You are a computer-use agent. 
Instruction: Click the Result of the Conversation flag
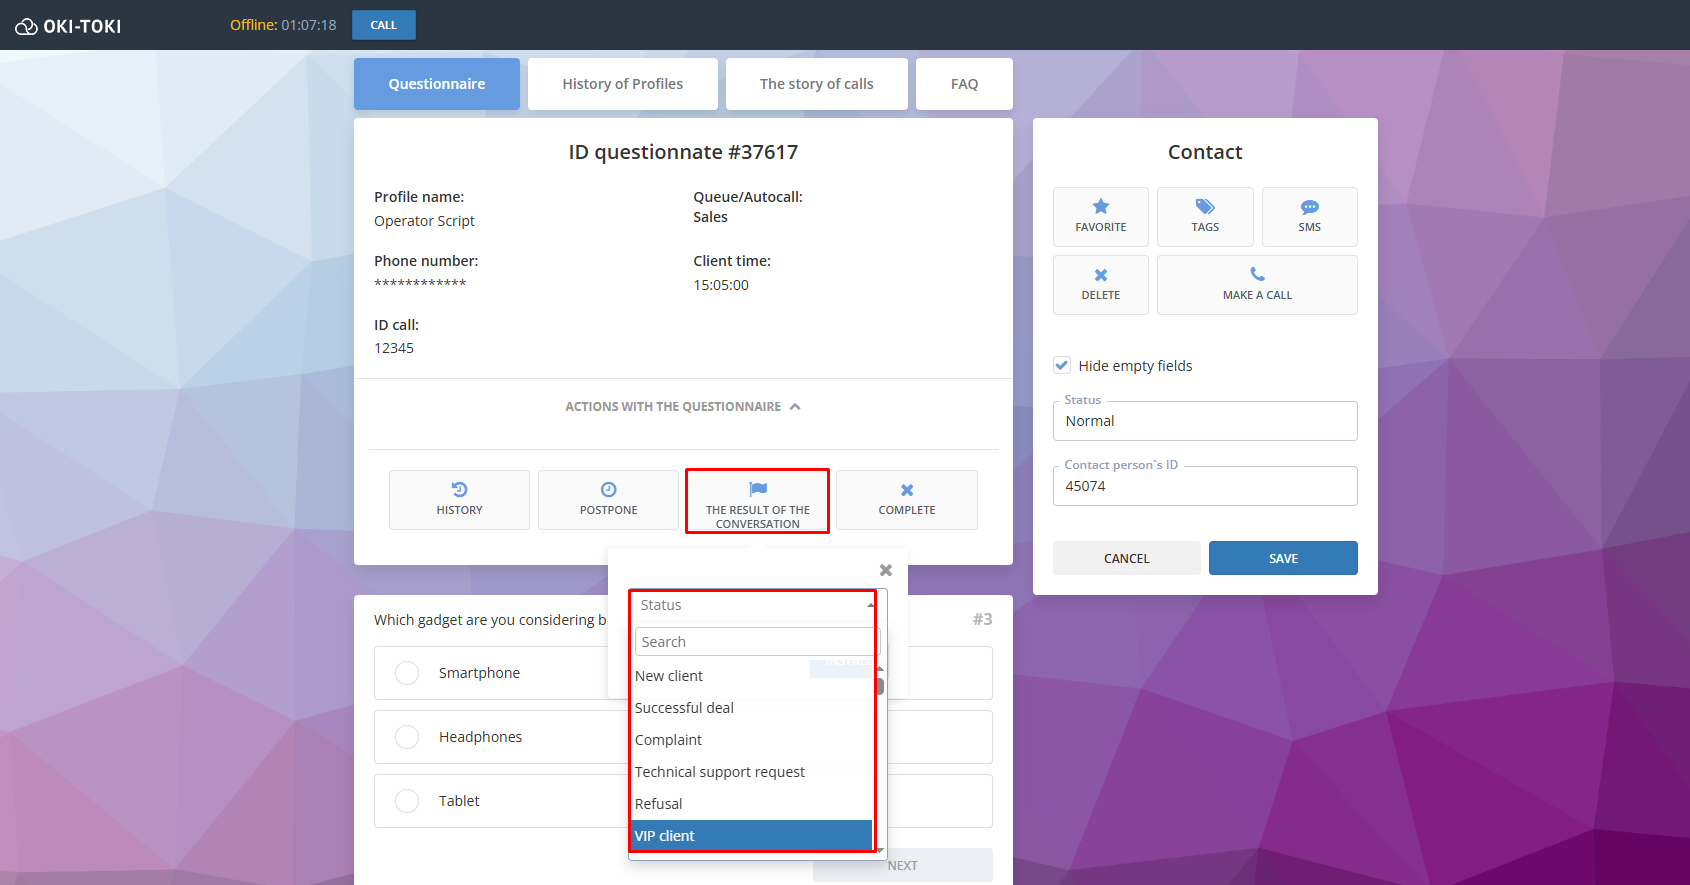[x=757, y=490]
